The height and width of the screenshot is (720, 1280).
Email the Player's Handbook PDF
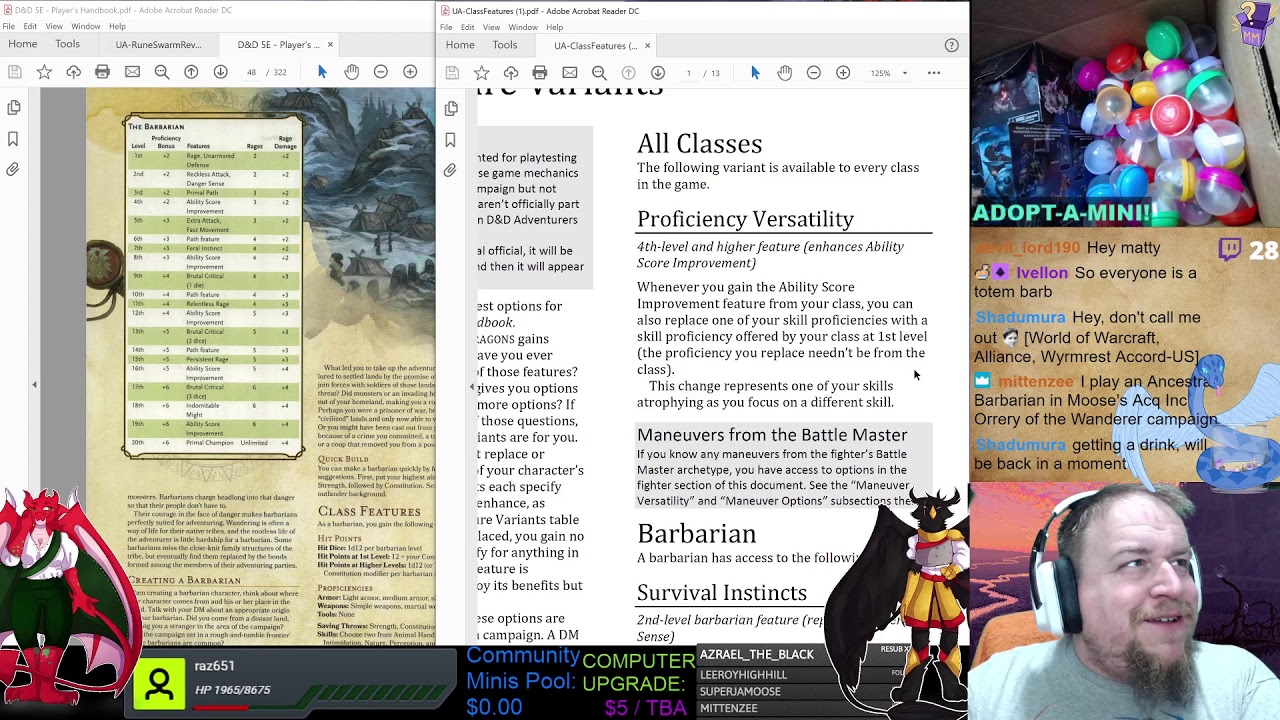(132, 72)
